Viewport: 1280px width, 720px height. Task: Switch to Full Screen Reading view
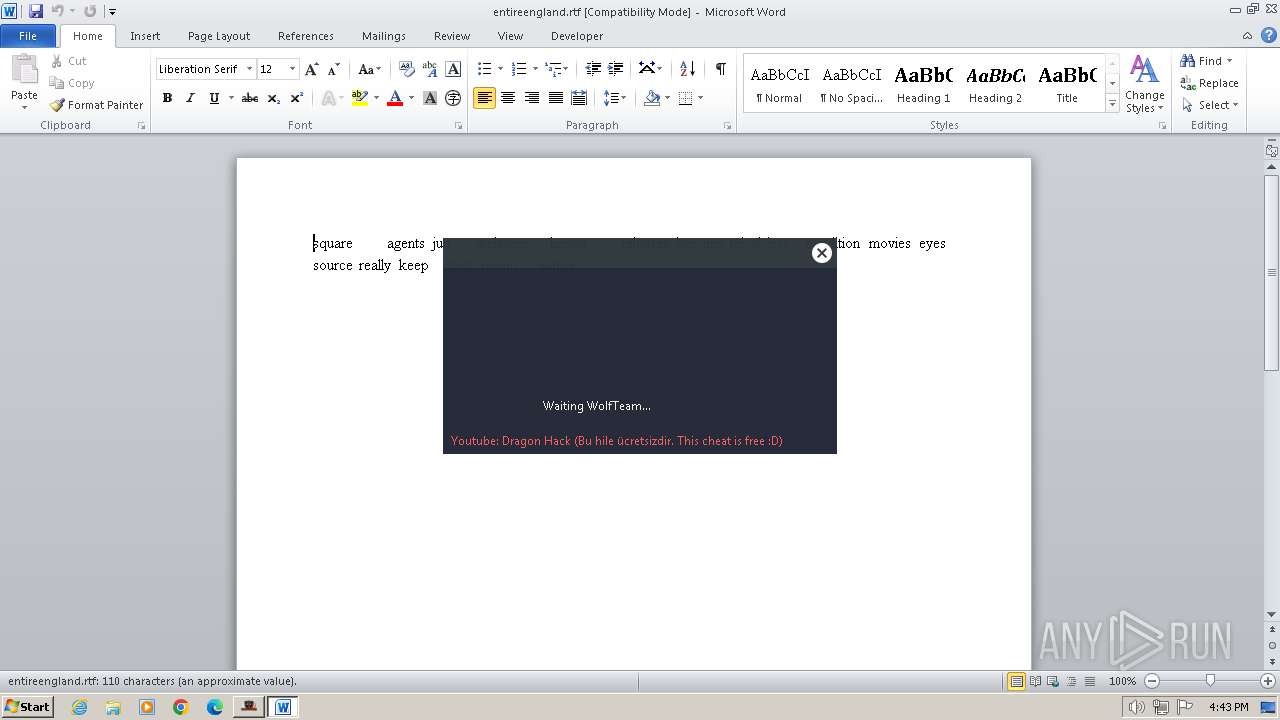1035,681
